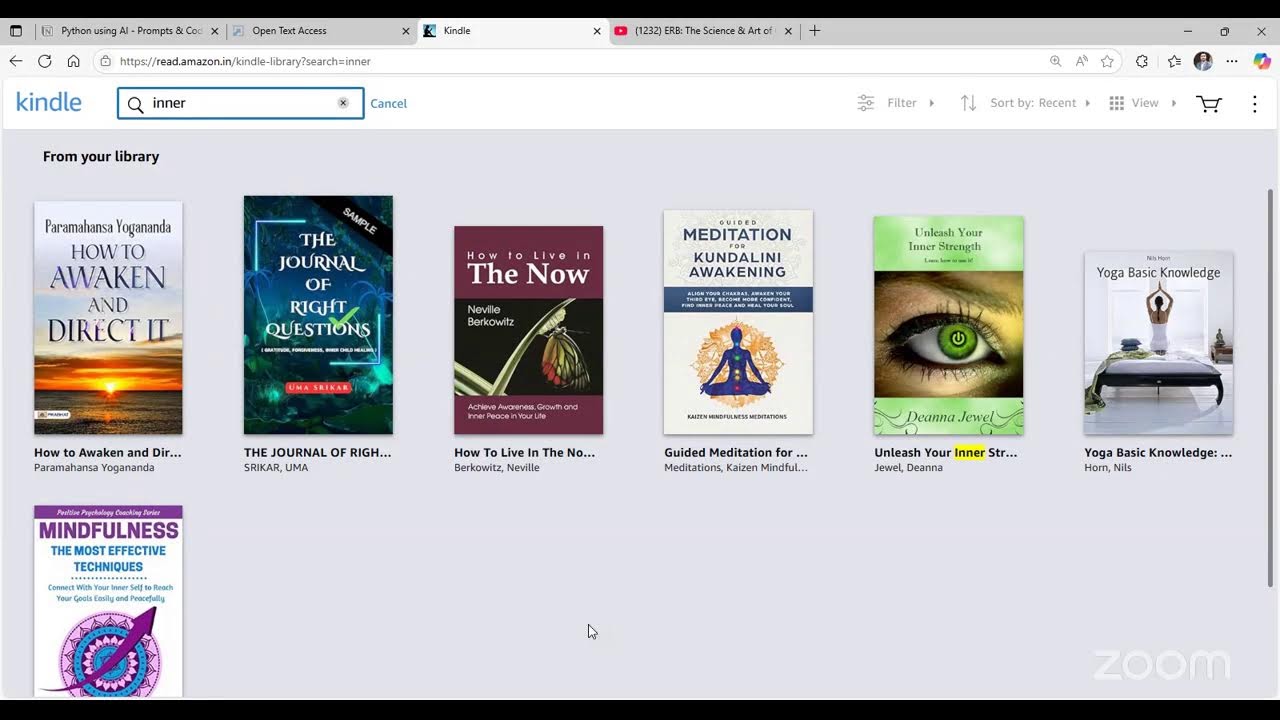Open the How to Awaken and Direct It title
1280x720 pixels.
click(x=108, y=452)
